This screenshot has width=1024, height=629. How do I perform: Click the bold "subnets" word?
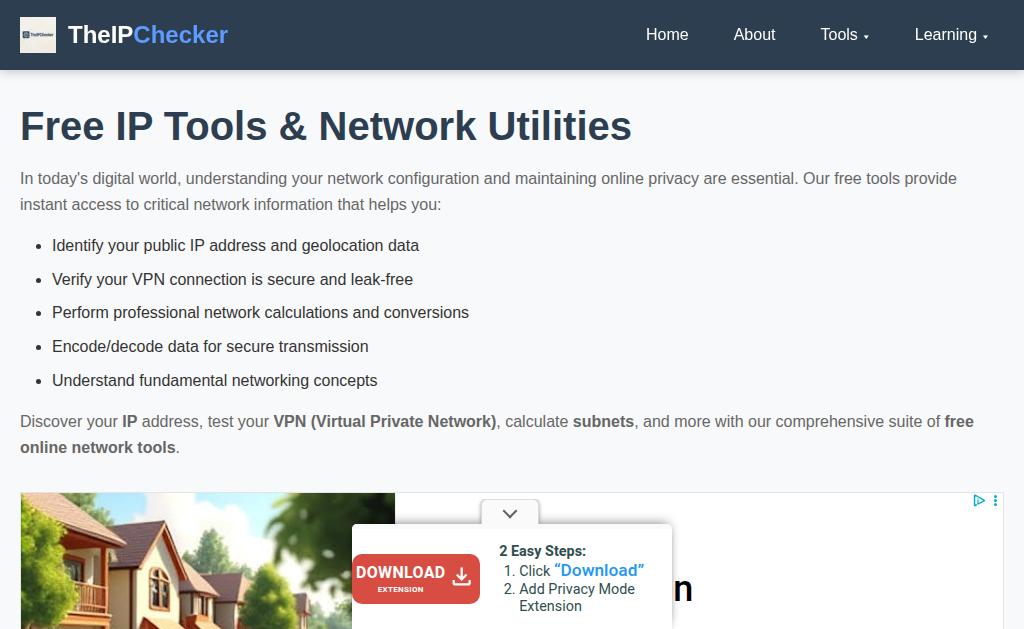click(603, 422)
